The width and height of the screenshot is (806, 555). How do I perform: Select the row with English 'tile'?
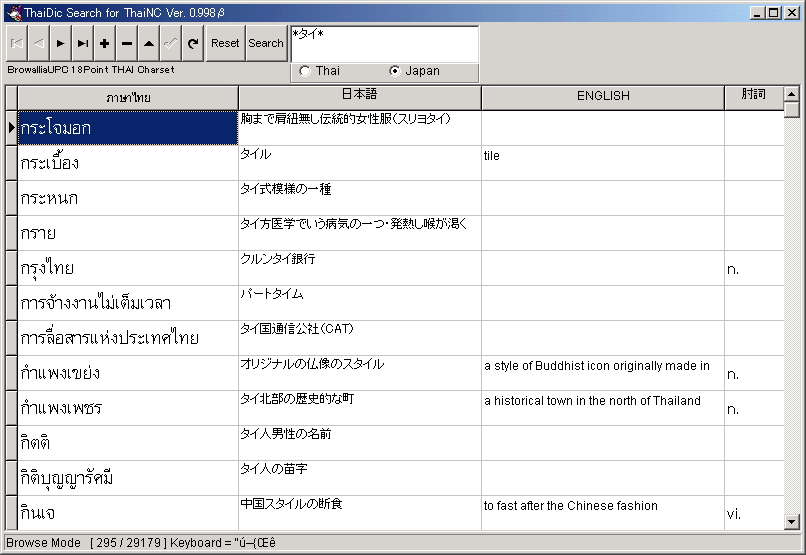pyautogui.click(x=601, y=163)
